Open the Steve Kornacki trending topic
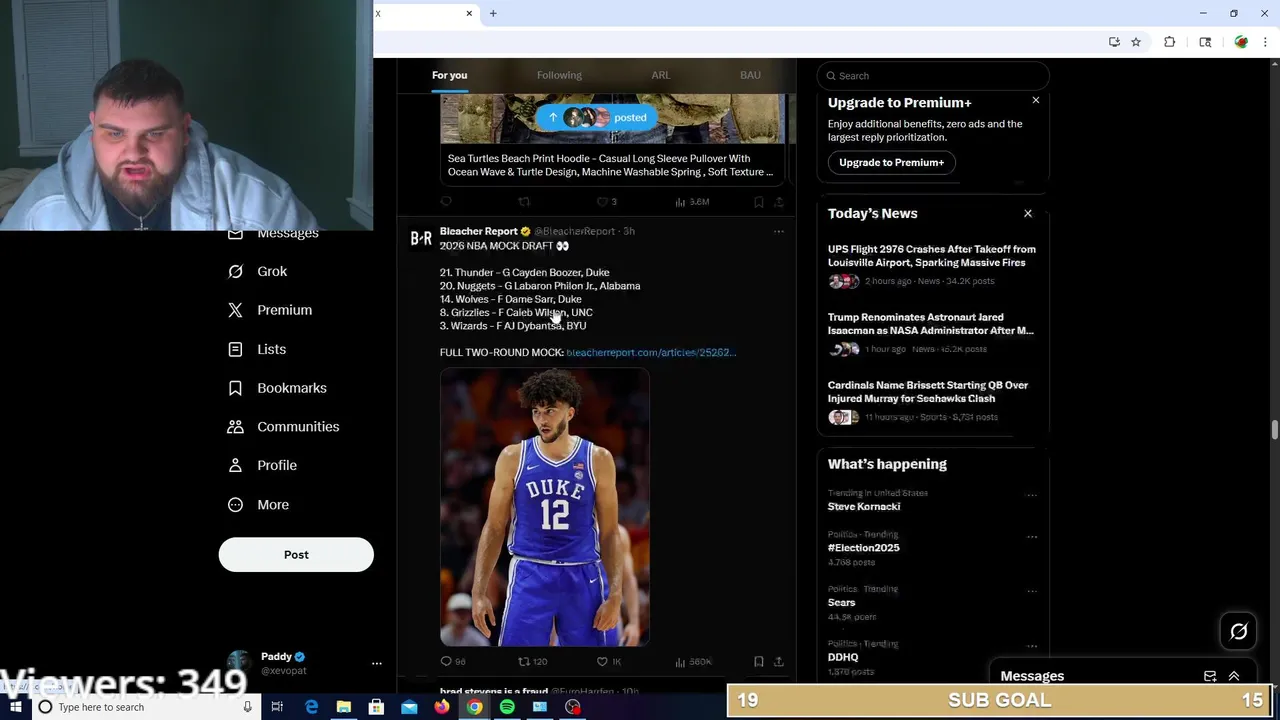Image resolution: width=1280 pixels, height=720 pixels. (864, 506)
